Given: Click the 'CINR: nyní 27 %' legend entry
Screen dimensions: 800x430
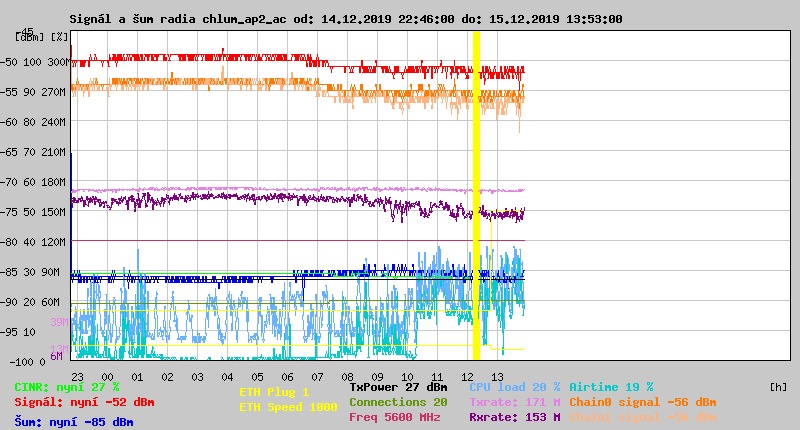Looking at the screenshot, I should 67,387.
